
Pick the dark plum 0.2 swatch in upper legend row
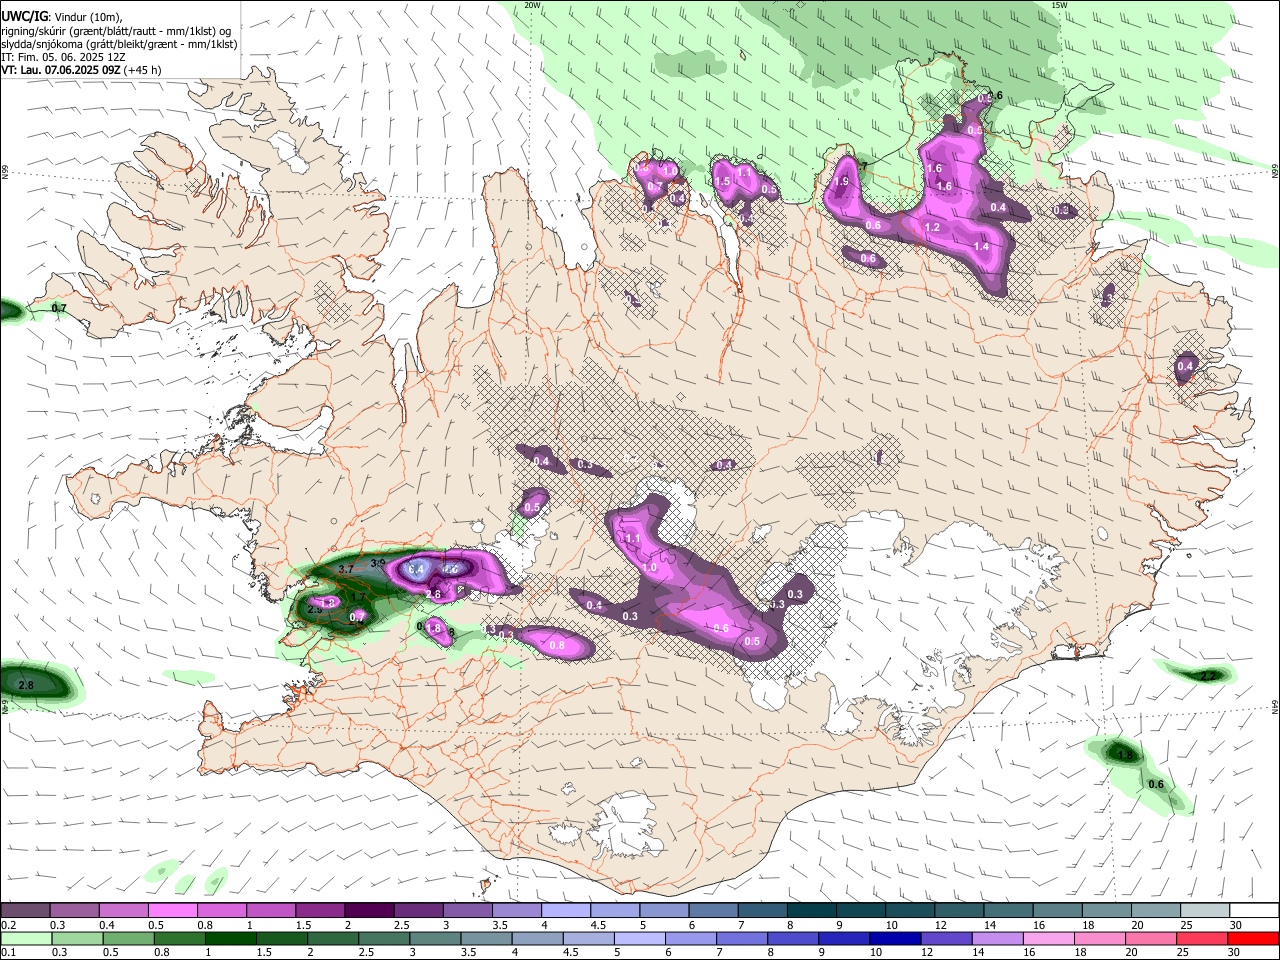(x=25, y=910)
